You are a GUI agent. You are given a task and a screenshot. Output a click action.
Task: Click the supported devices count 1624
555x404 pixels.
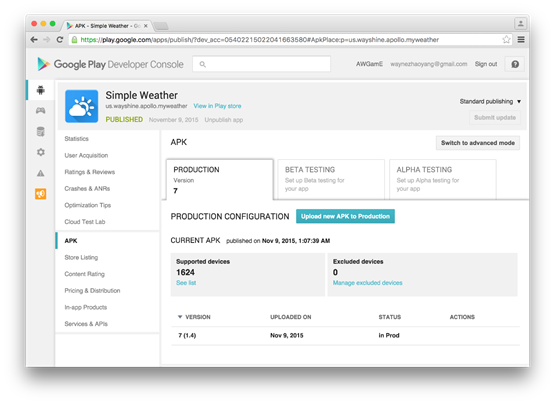[185, 272]
